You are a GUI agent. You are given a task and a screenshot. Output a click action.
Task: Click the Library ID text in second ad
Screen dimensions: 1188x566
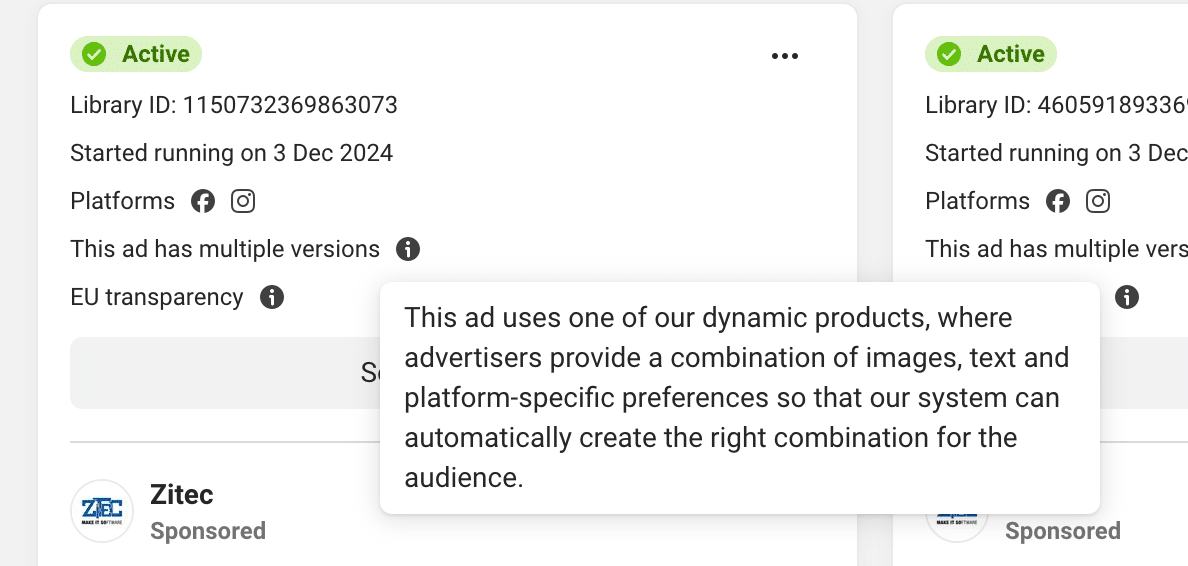point(1056,105)
